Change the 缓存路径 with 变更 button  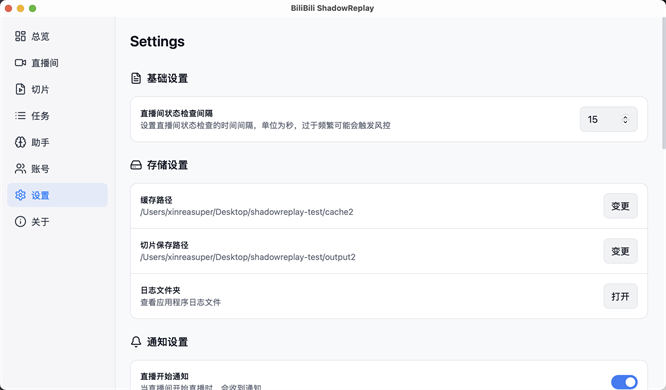(620, 206)
